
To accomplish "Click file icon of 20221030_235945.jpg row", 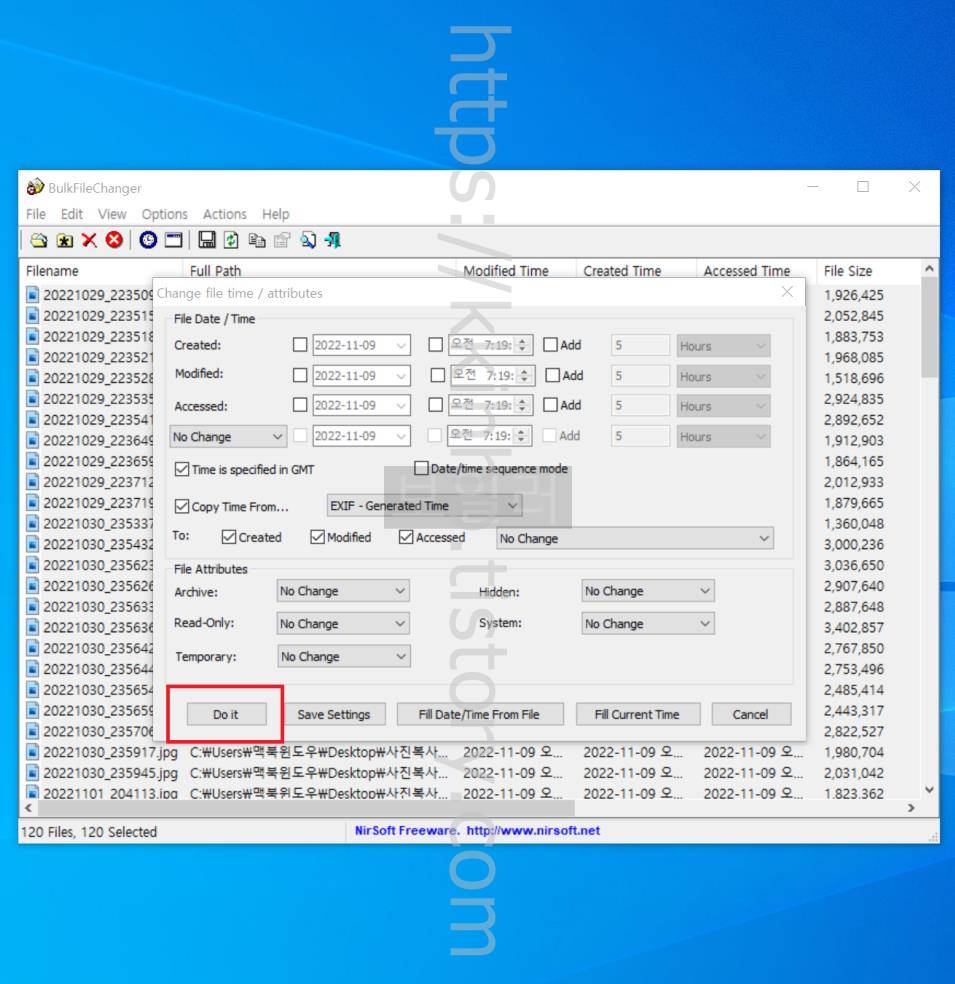I will (33, 773).
